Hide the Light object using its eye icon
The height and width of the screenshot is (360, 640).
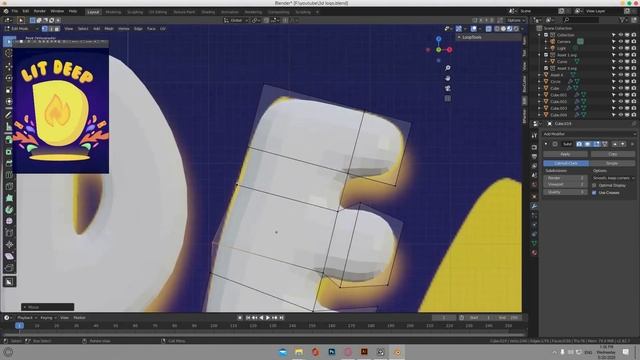620,48
